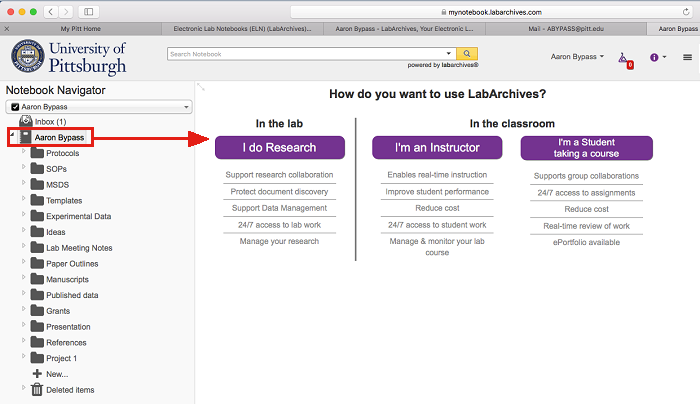
Task: Click the Manuscripts folder icon
Action: [x=37, y=279]
